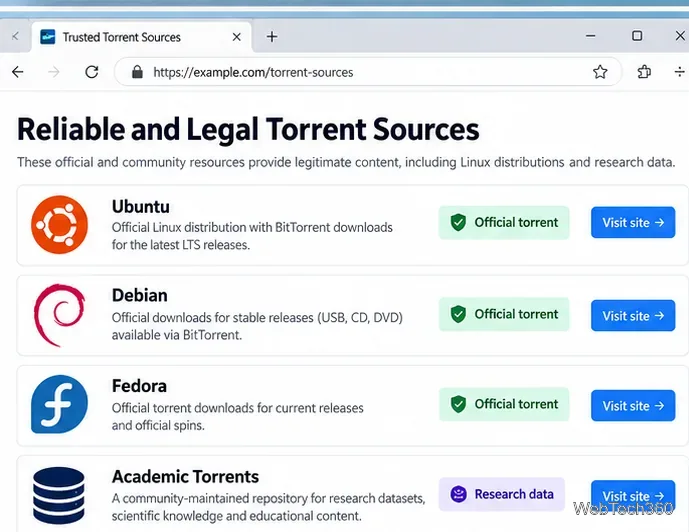Close the Trusted Torrent Sources tab
Image resolution: width=689 pixels, height=532 pixels.
[x=236, y=37]
